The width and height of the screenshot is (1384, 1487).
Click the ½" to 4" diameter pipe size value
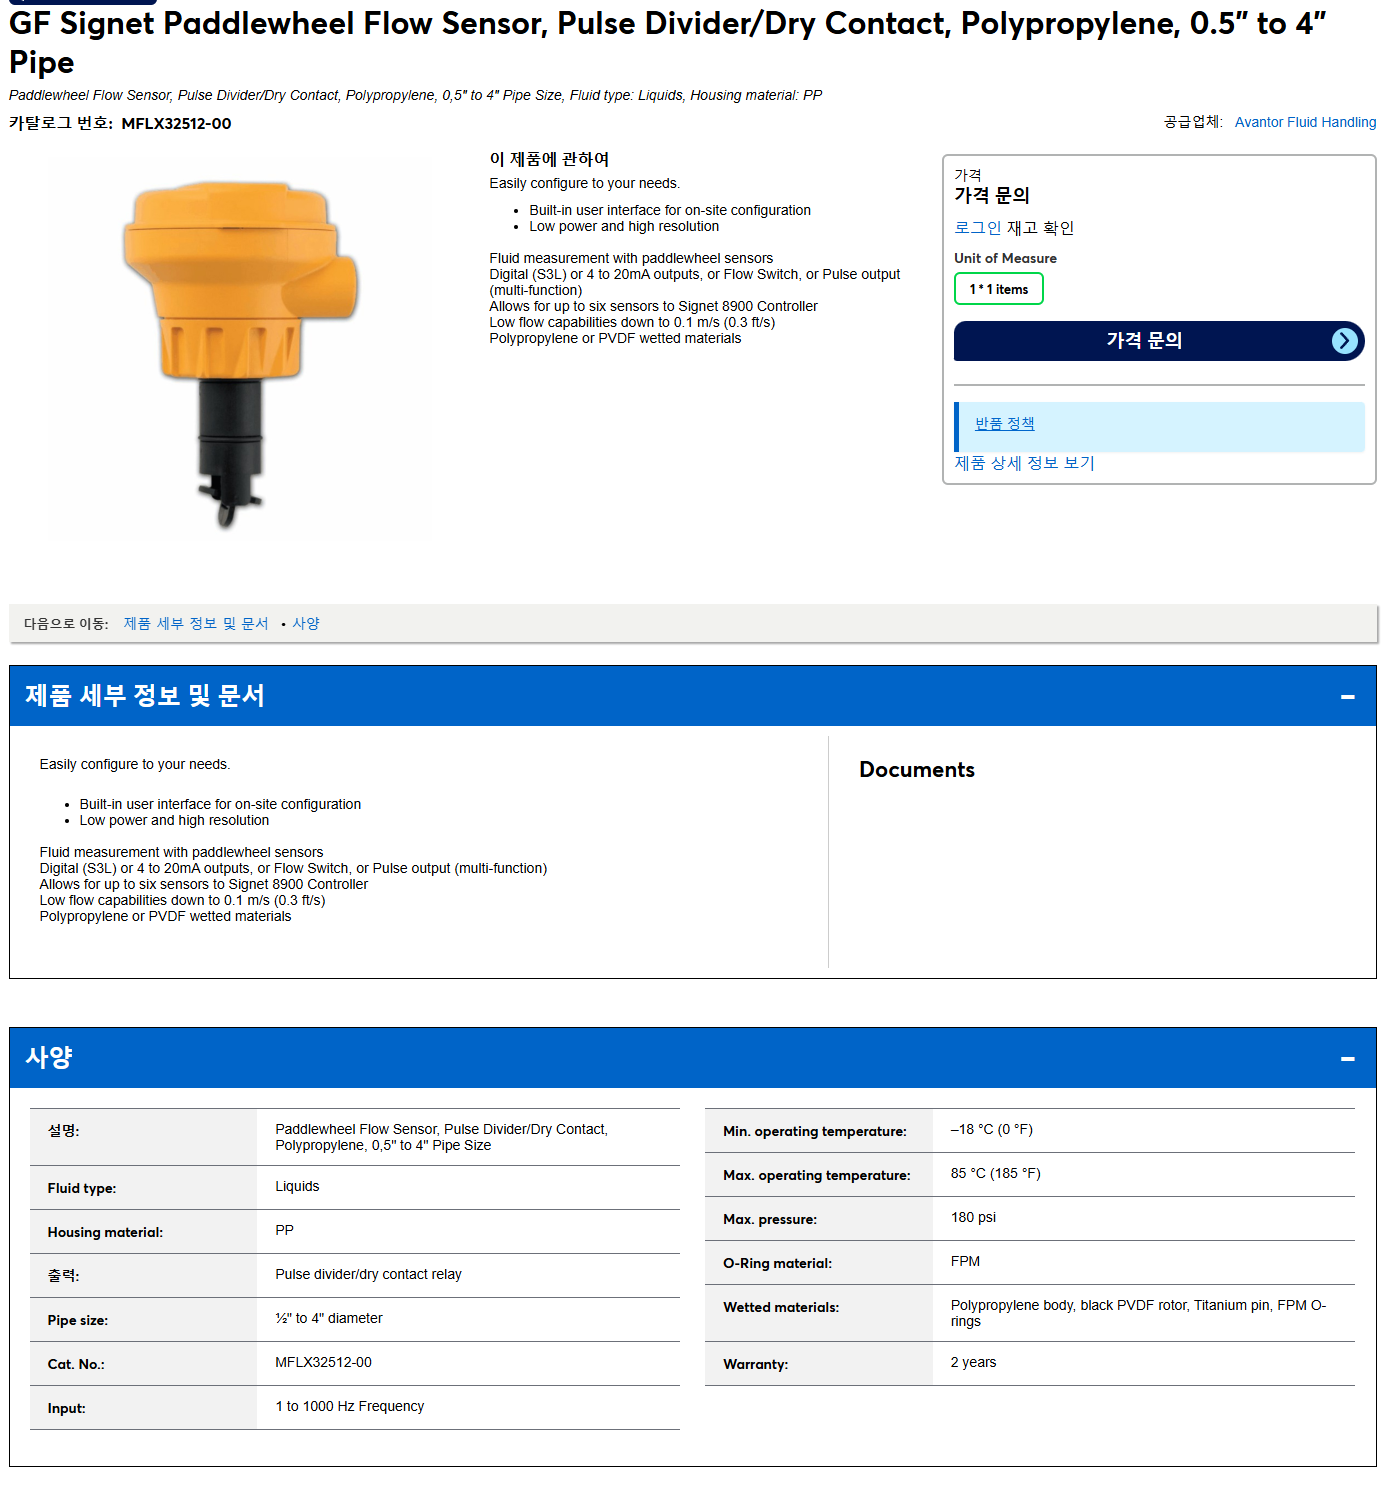[x=329, y=1319]
